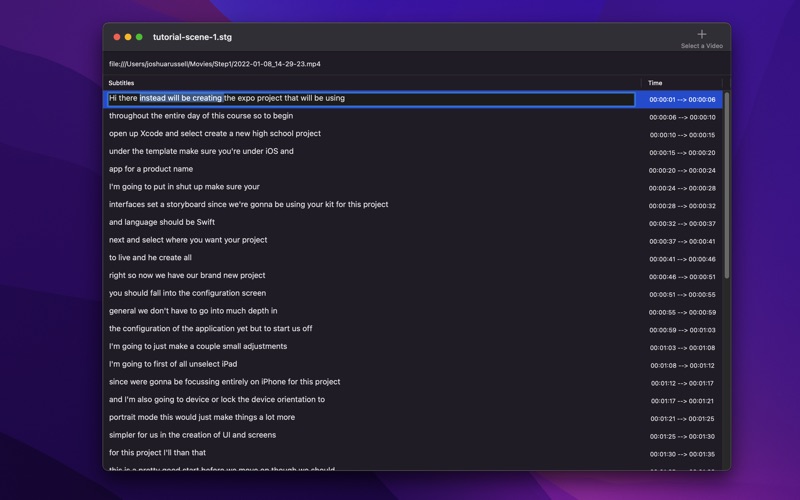Click time cell 00:00:37 --> 00:00:41

682,241
